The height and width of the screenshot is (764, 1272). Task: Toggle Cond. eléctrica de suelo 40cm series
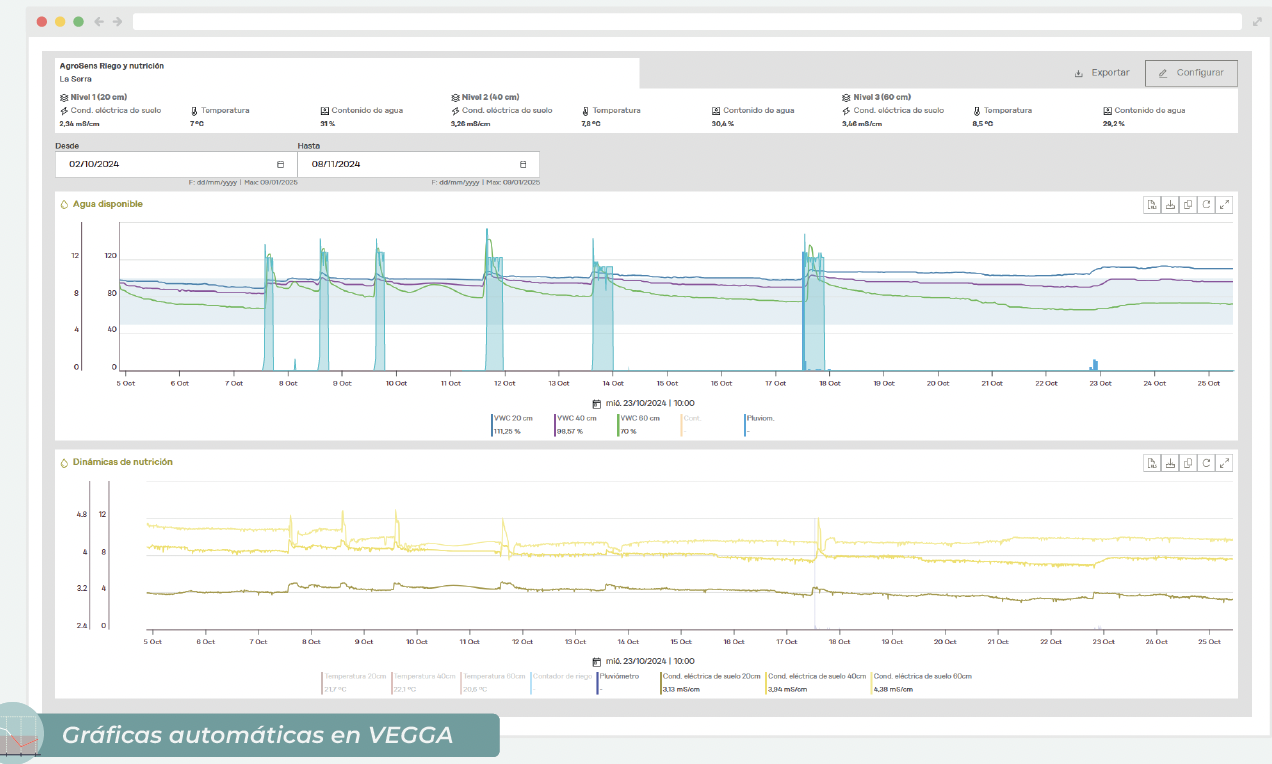(x=815, y=676)
